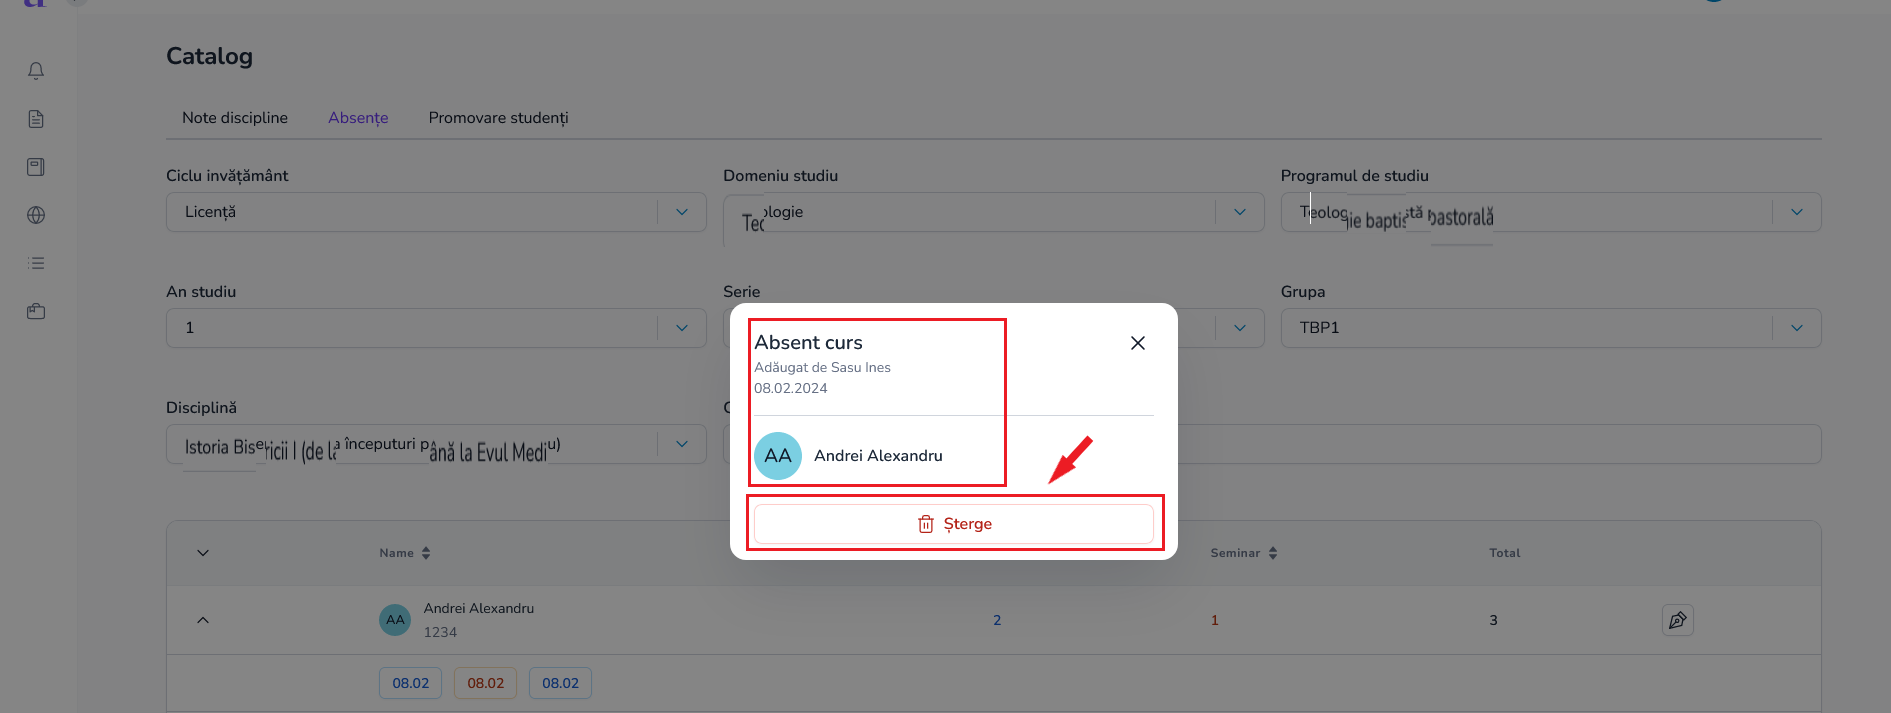This screenshot has width=1891, height=713.
Task: Click the Catalog page heading
Action: (209, 56)
